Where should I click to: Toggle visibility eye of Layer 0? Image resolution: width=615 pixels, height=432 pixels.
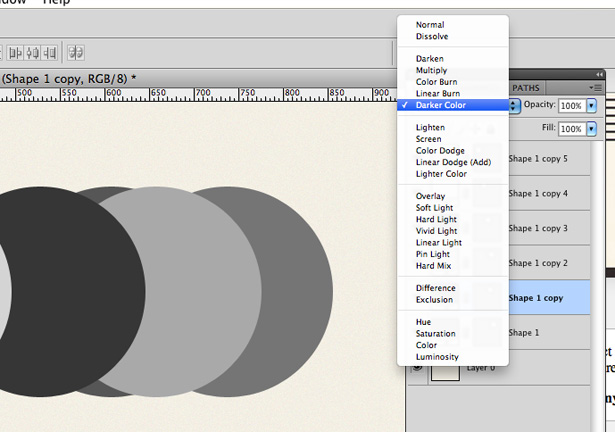point(417,368)
